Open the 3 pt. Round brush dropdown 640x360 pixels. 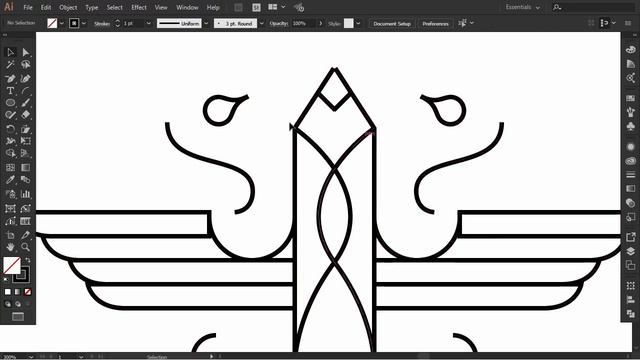(x=262, y=23)
